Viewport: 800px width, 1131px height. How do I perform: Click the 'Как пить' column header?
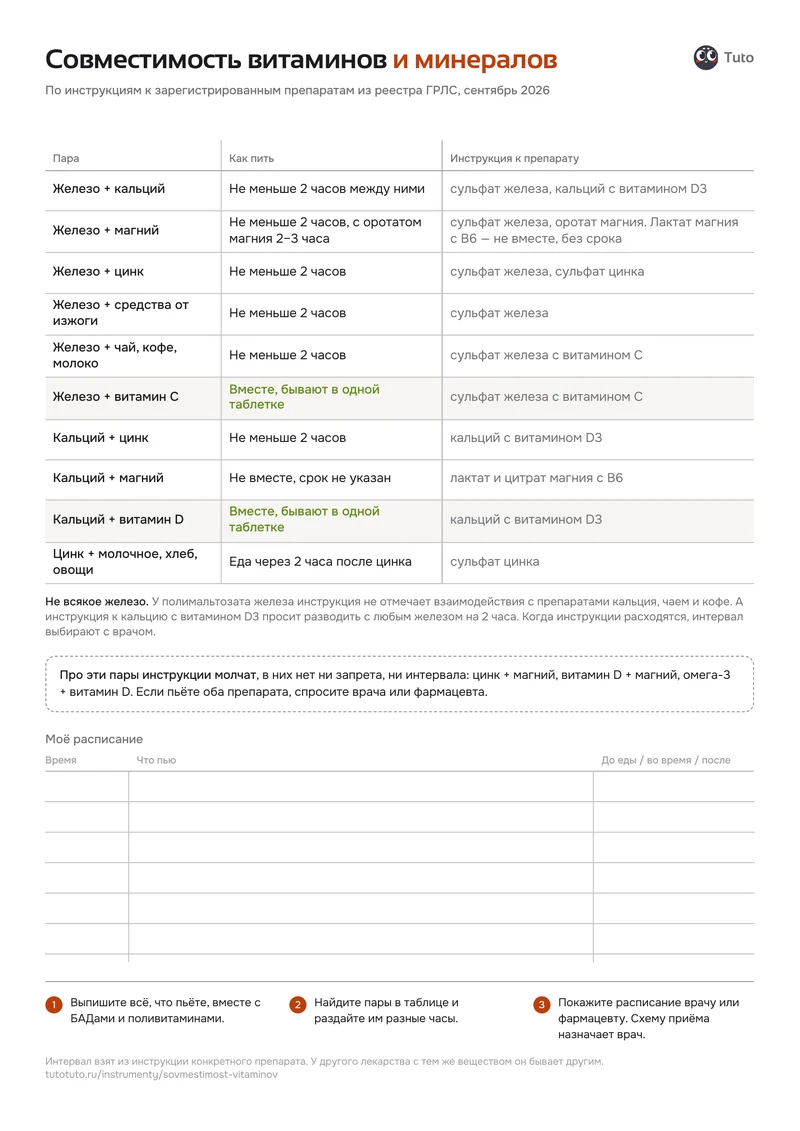pyautogui.click(x=251, y=158)
